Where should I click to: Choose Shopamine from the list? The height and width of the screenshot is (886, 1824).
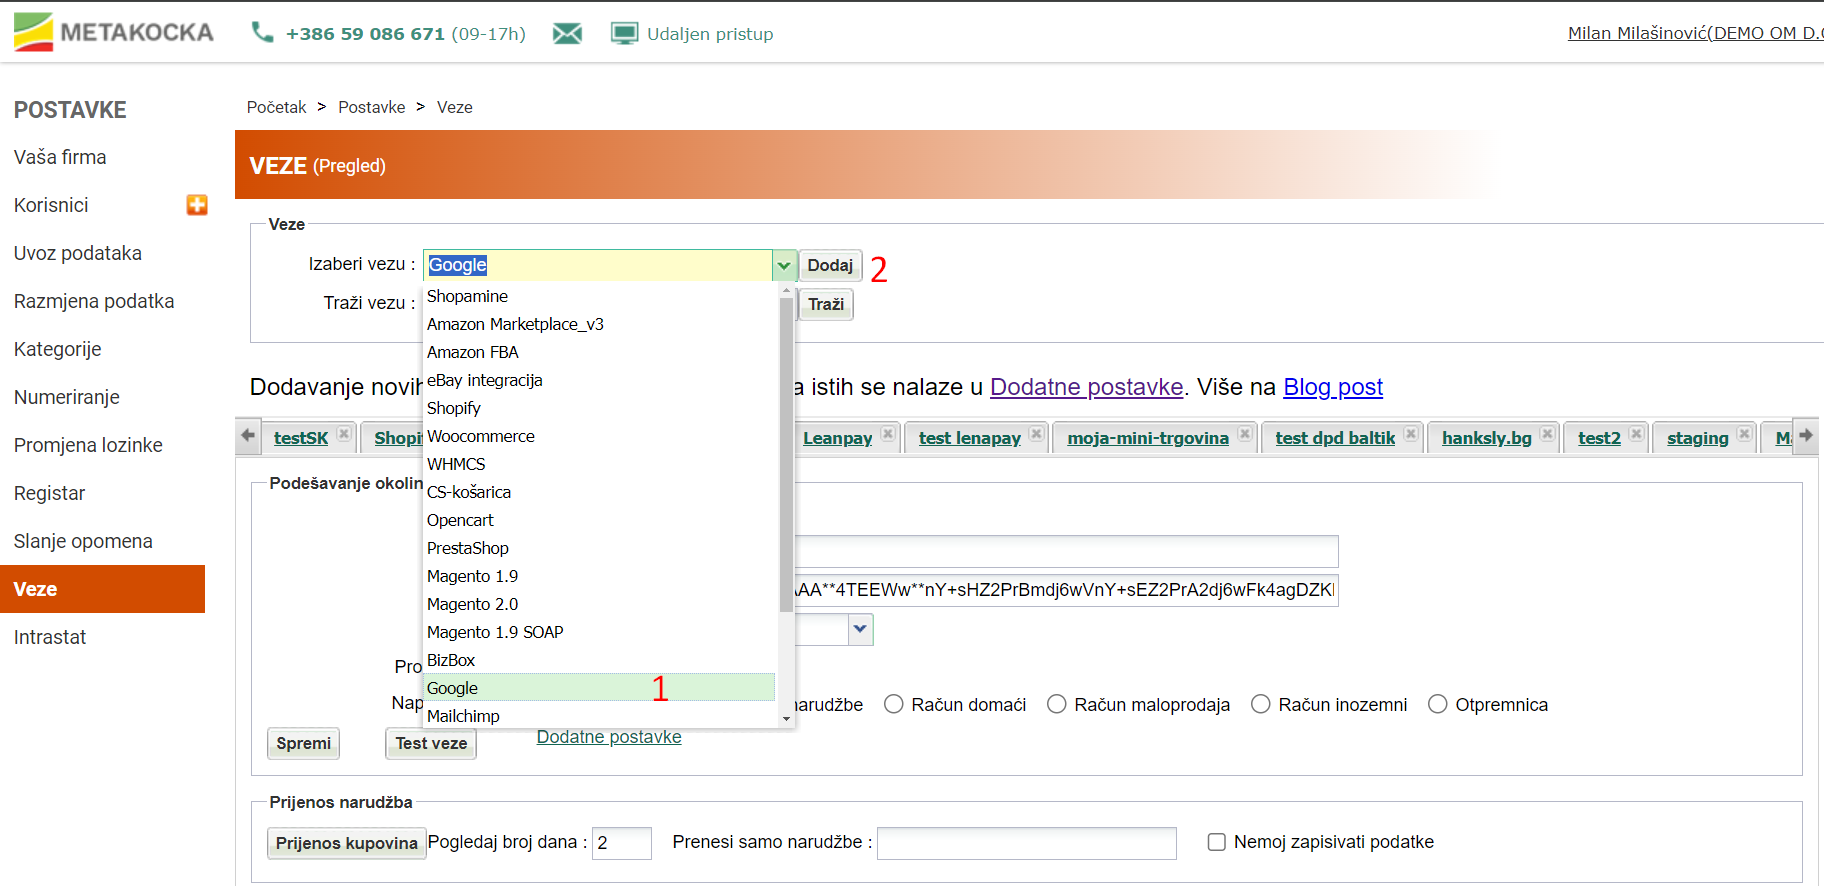600,296
